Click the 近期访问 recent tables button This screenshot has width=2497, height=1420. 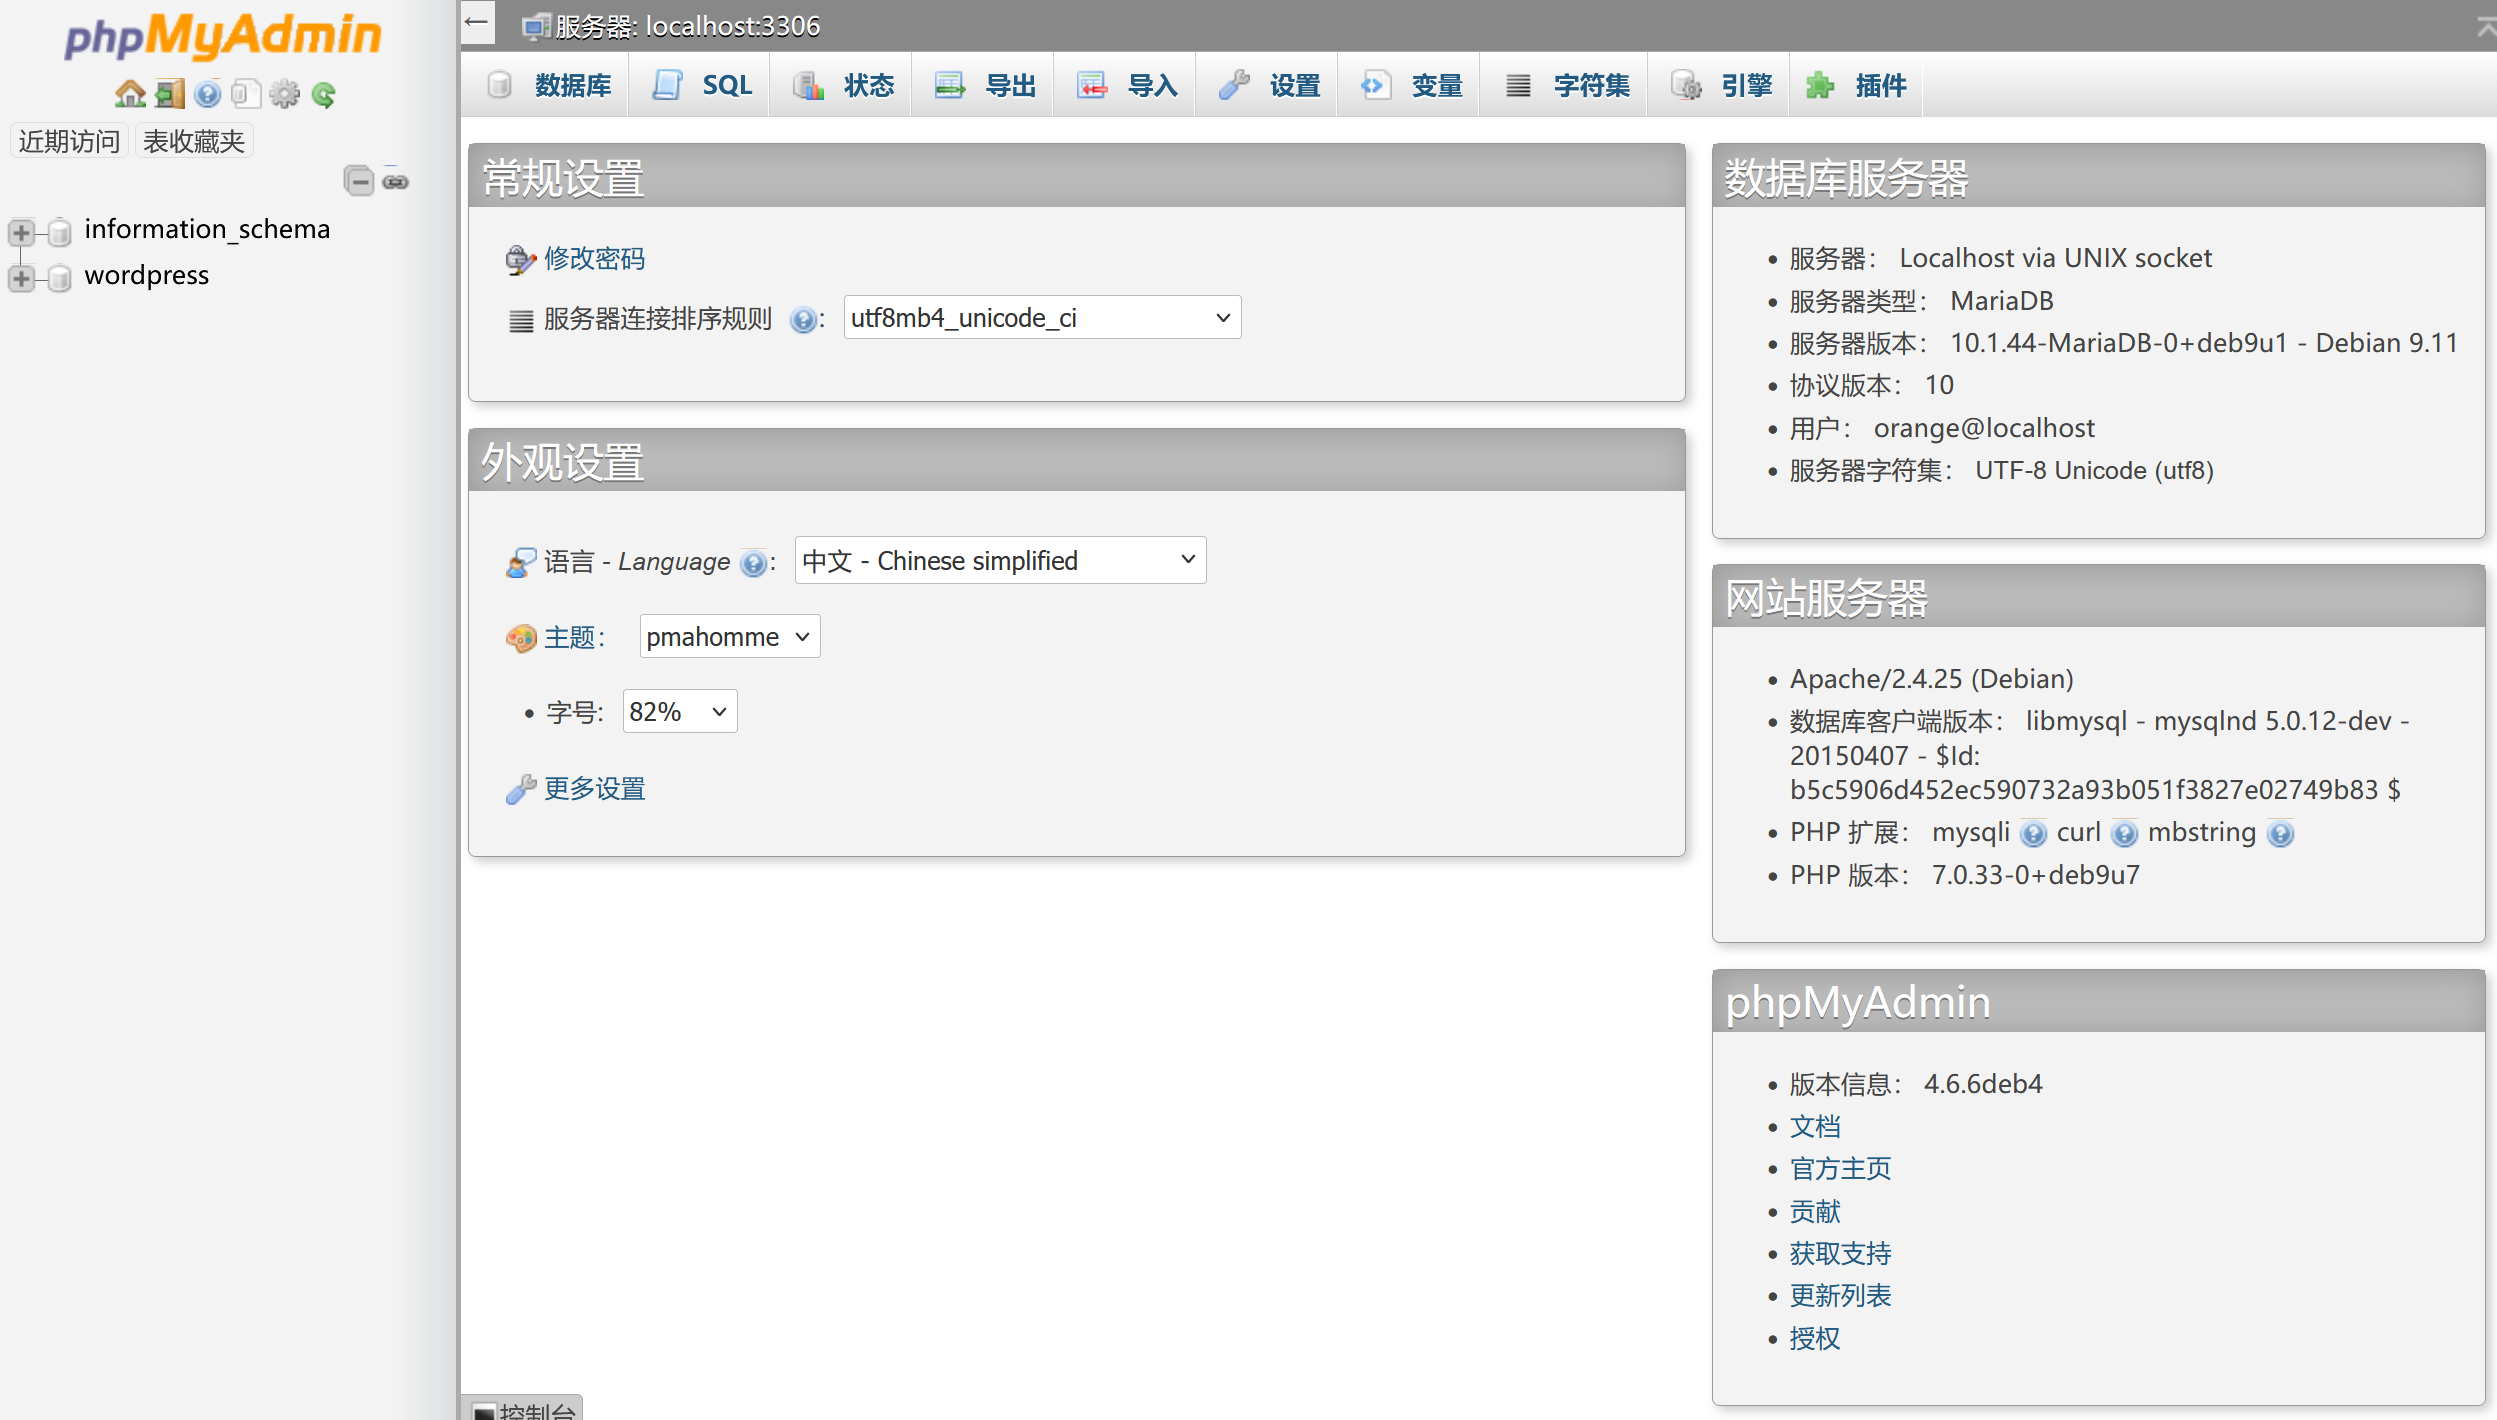69,141
